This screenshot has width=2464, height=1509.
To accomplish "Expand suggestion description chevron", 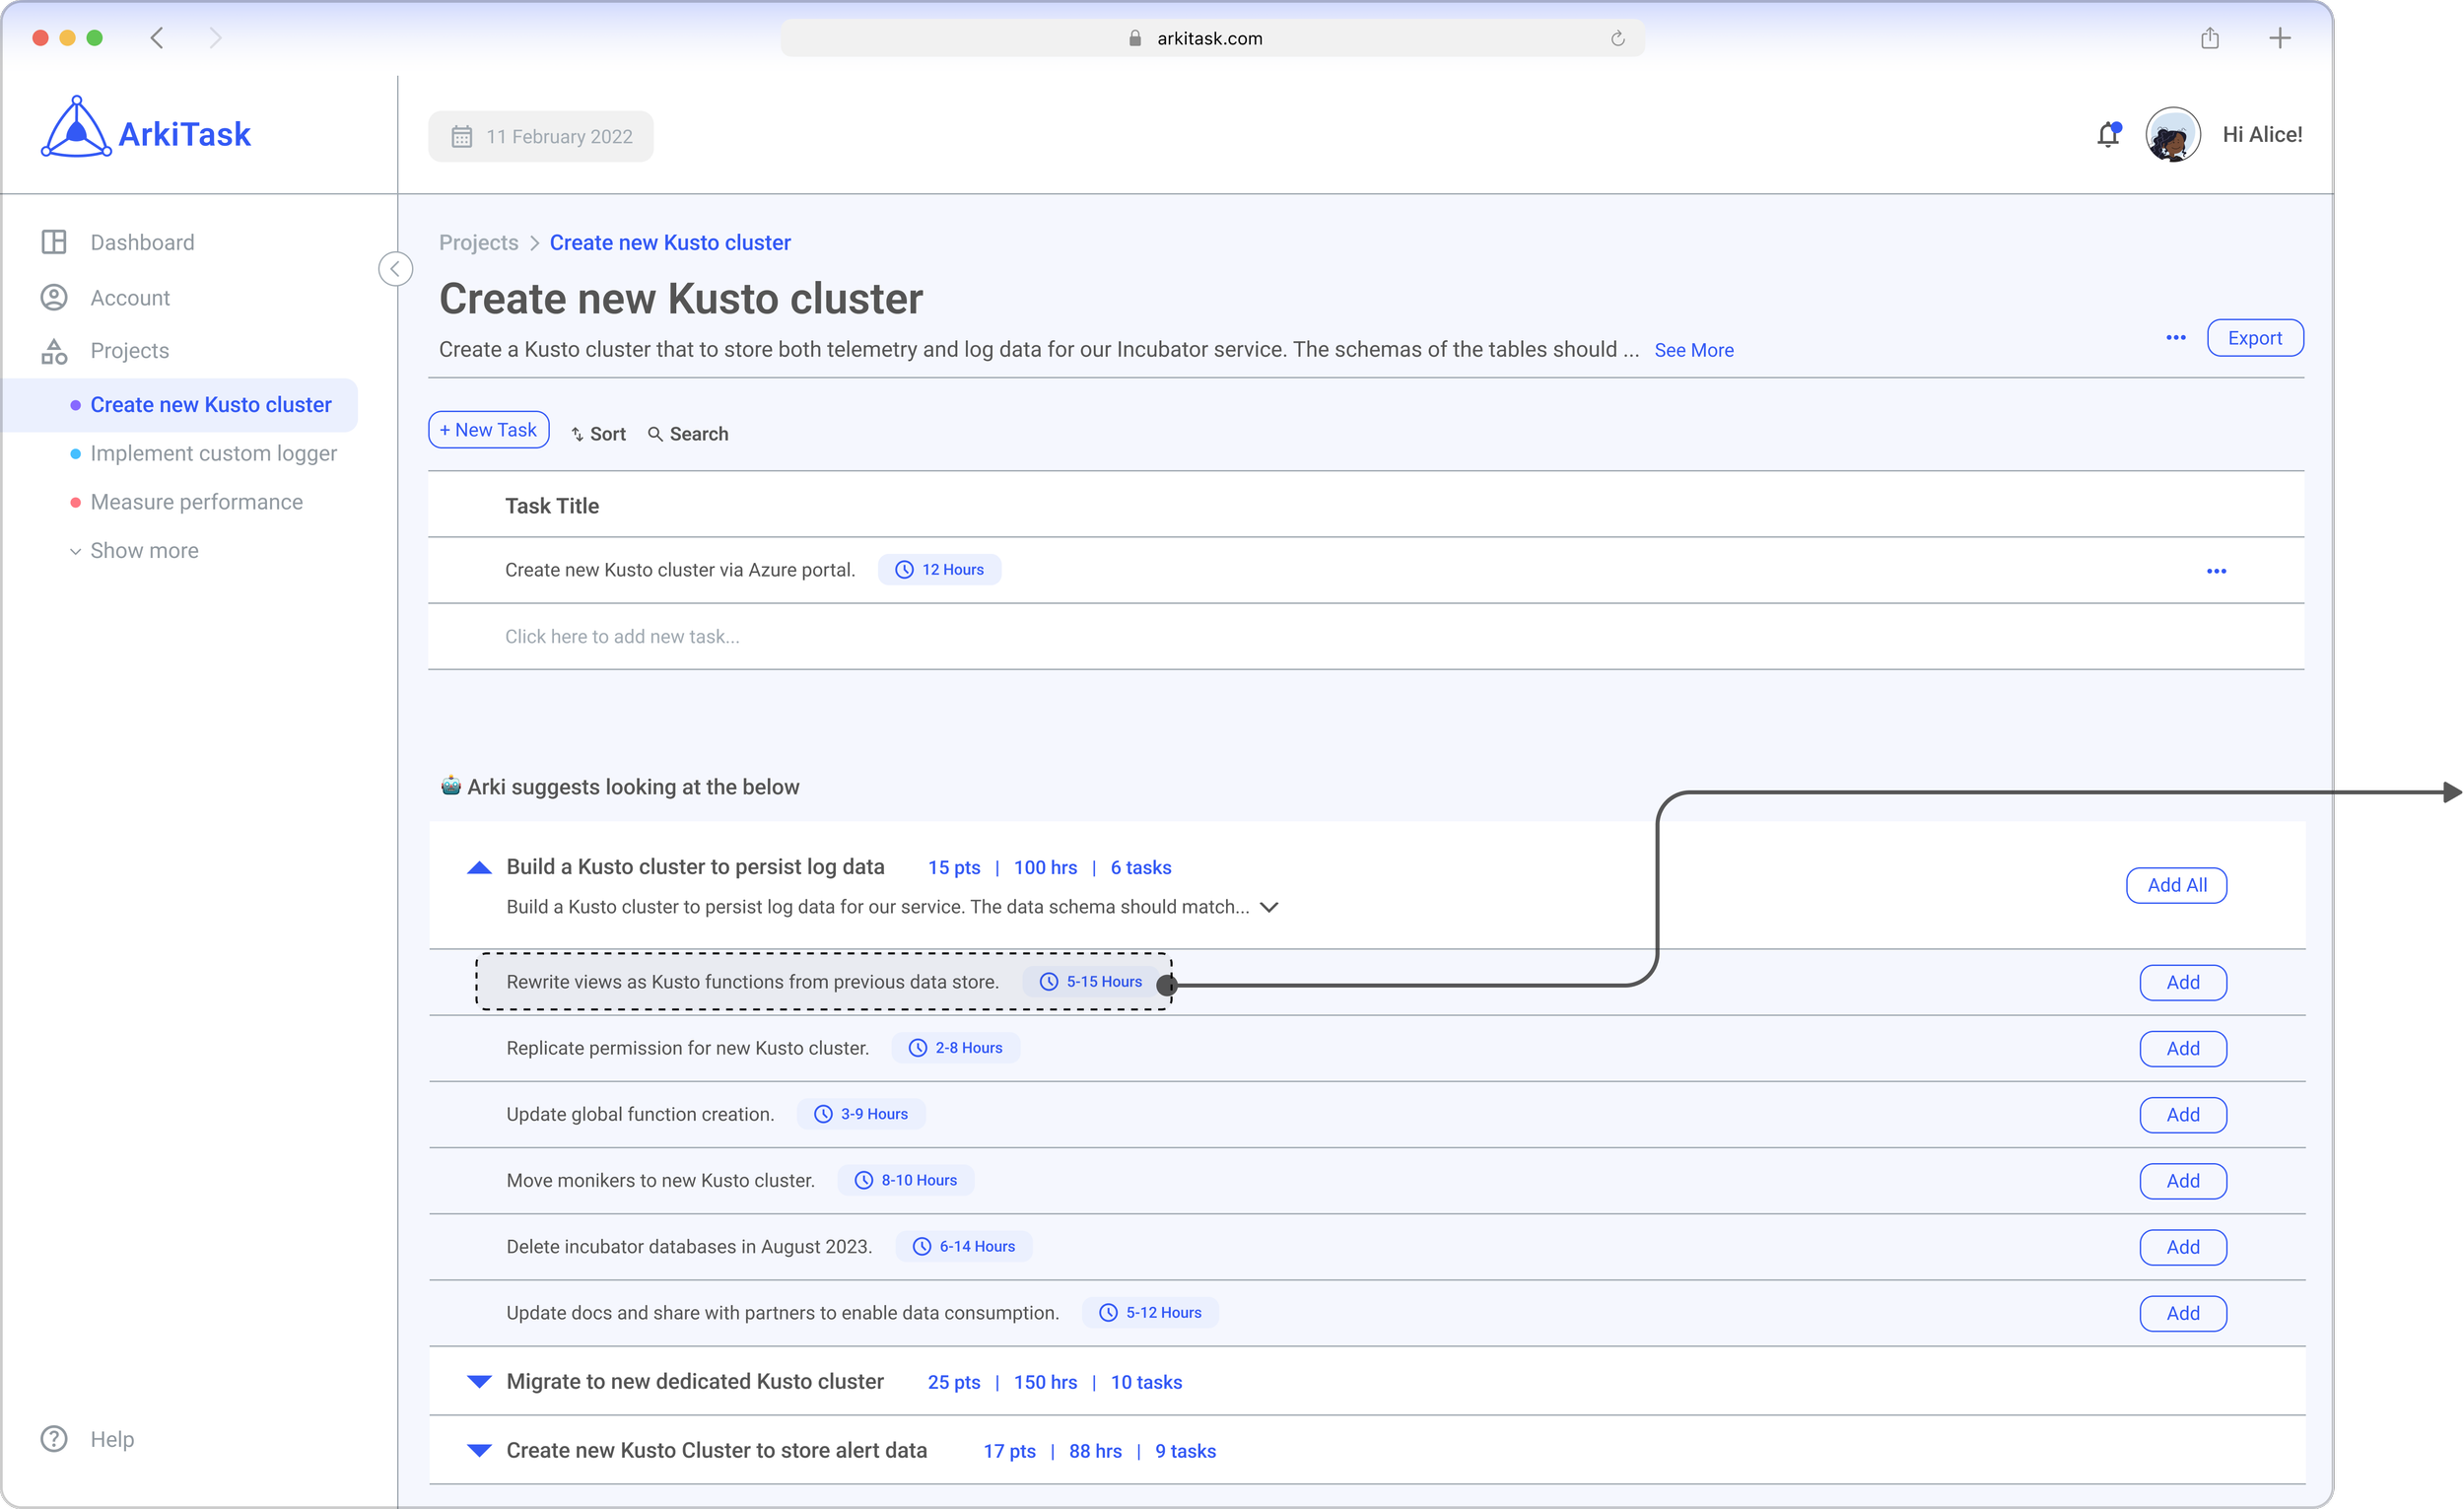I will point(1268,907).
